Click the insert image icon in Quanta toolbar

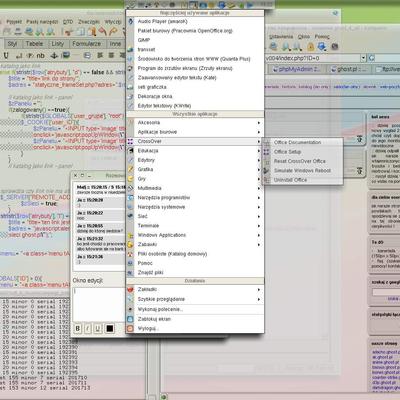(66, 55)
